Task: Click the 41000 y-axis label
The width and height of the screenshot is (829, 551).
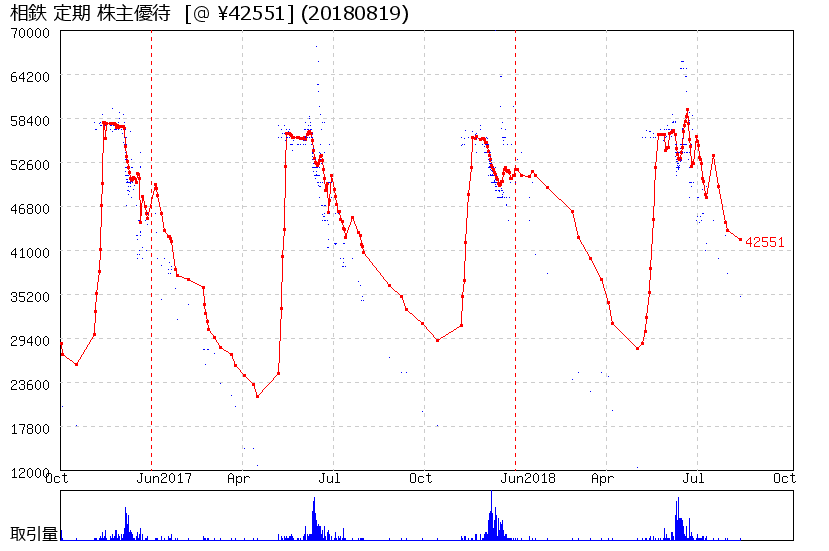Action: (30, 252)
